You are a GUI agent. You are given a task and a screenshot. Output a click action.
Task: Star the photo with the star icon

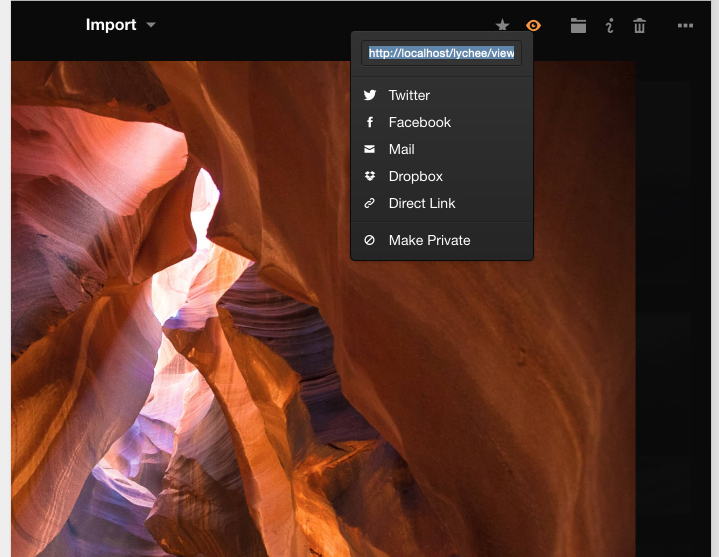point(502,26)
